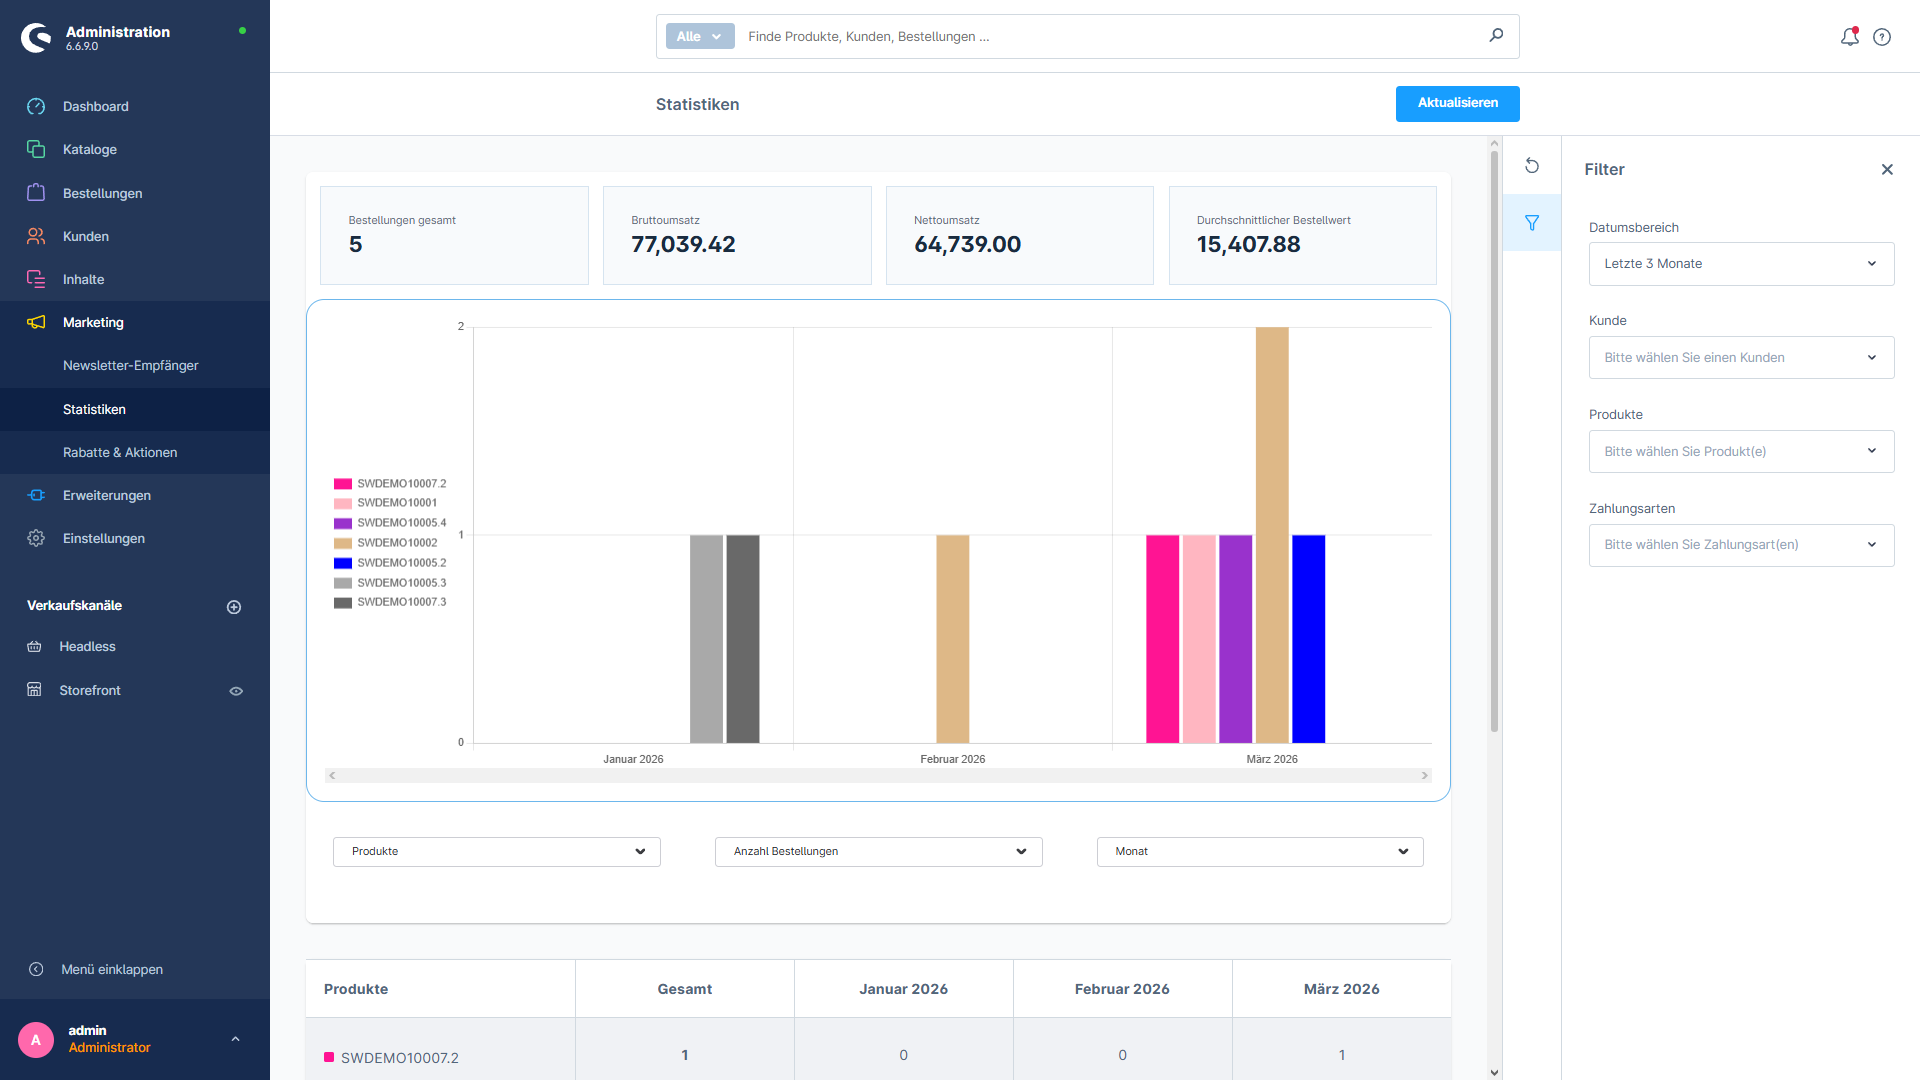The width and height of the screenshot is (1920, 1080).
Task: Open Newsletter-Empfänger in the Marketing menu
Action: (130, 365)
